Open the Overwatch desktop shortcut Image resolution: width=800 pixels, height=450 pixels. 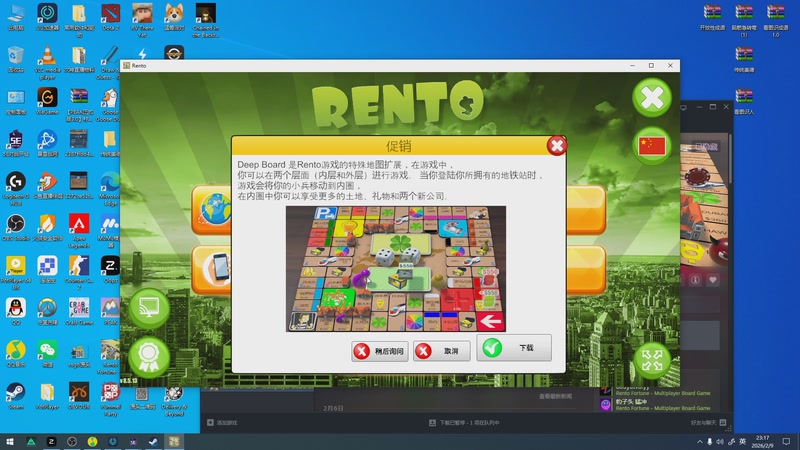pyautogui.click(x=47, y=311)
